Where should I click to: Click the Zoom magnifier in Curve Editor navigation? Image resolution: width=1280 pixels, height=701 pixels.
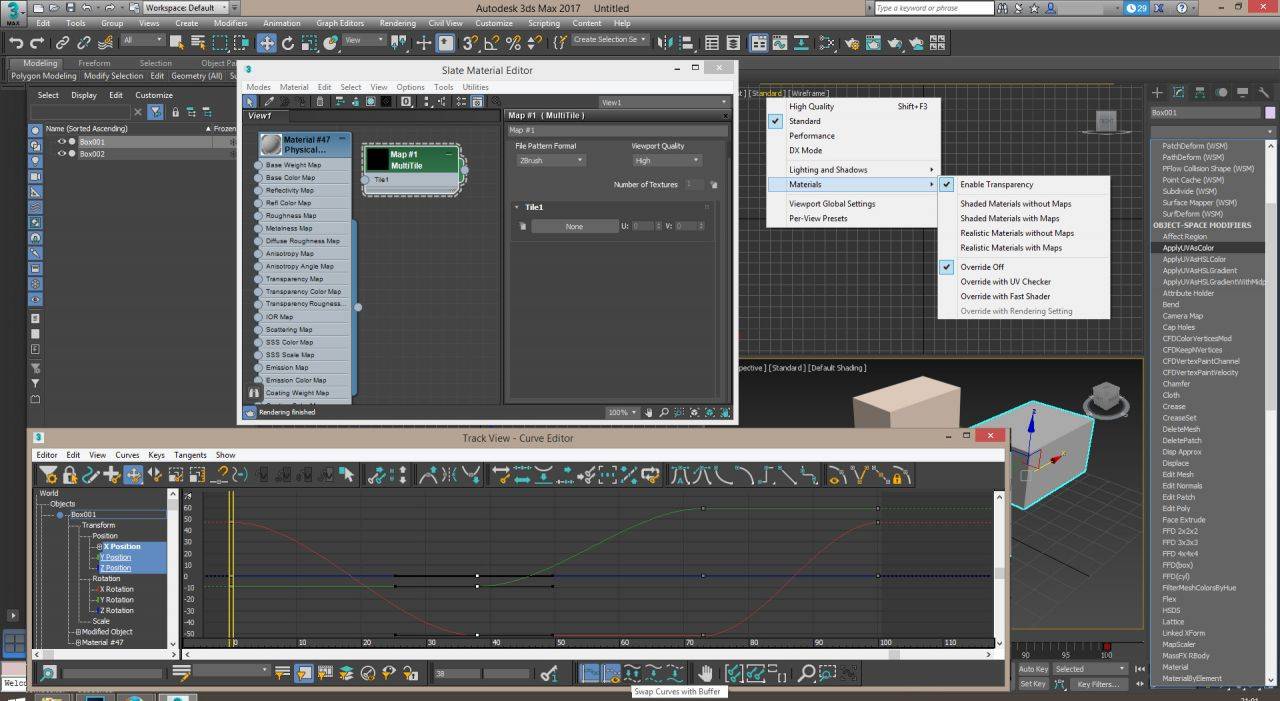806,674
